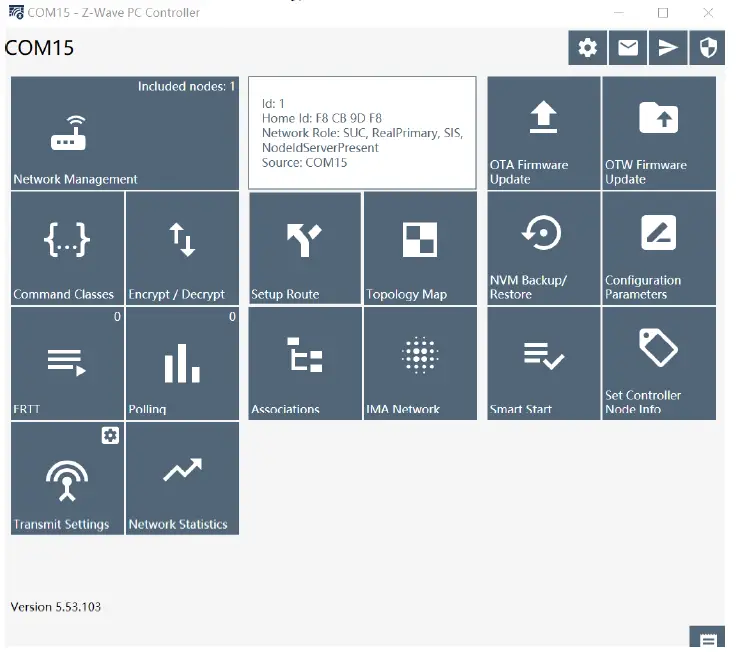Screen dimensions: 736x659
Task: Click the Z-Wave app icon in the title bar
Action: [16, 12]
